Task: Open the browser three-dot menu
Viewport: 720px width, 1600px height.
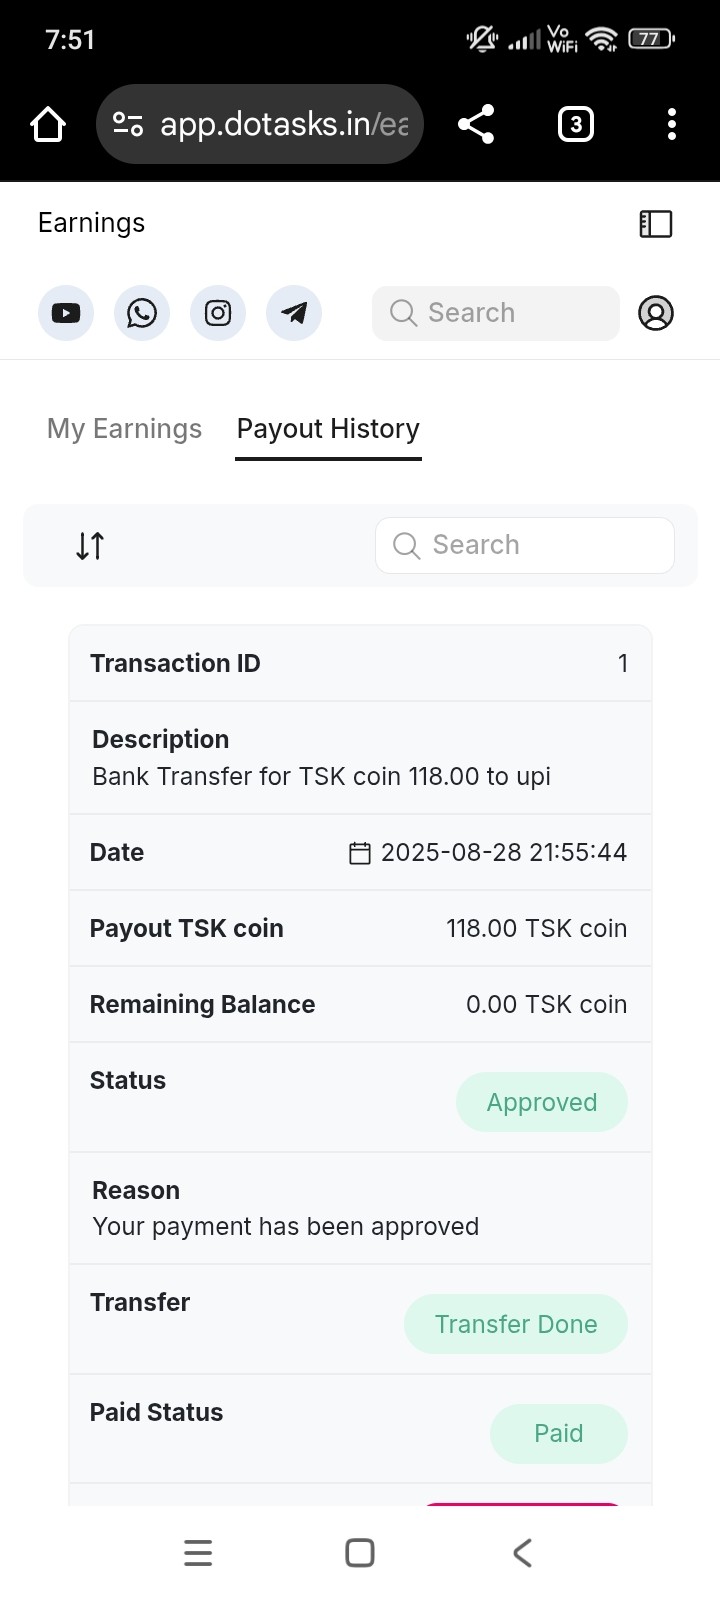Action: click(x=672, y=124)
